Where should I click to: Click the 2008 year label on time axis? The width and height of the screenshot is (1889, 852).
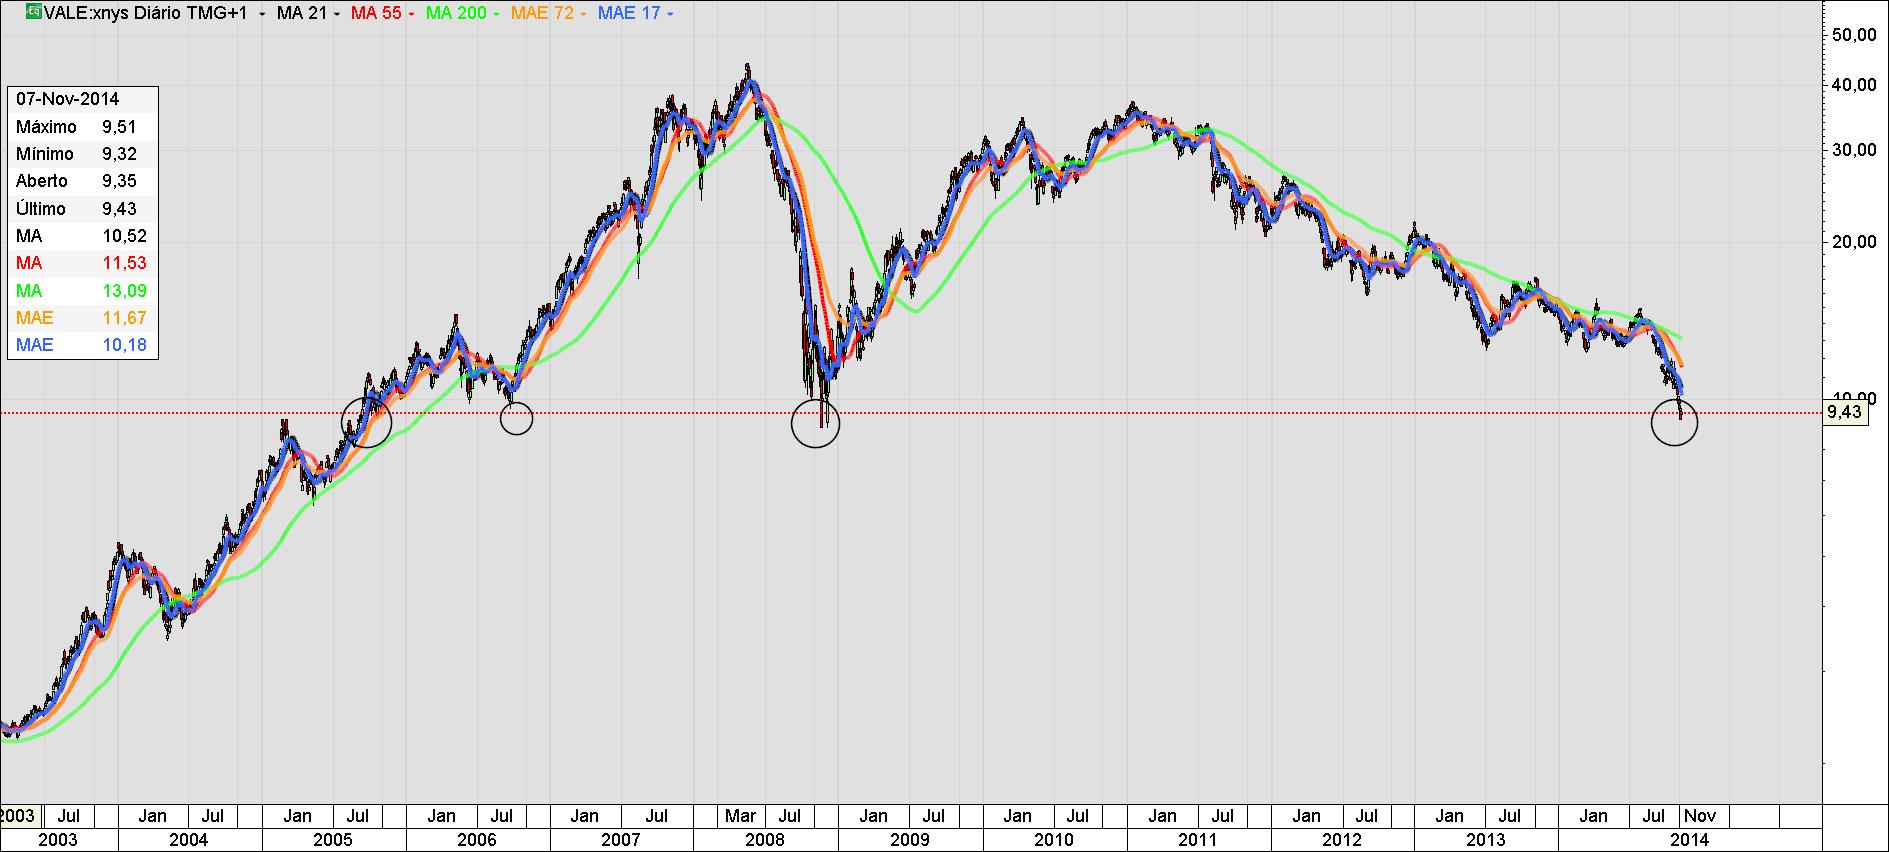[x=765, y=840]
